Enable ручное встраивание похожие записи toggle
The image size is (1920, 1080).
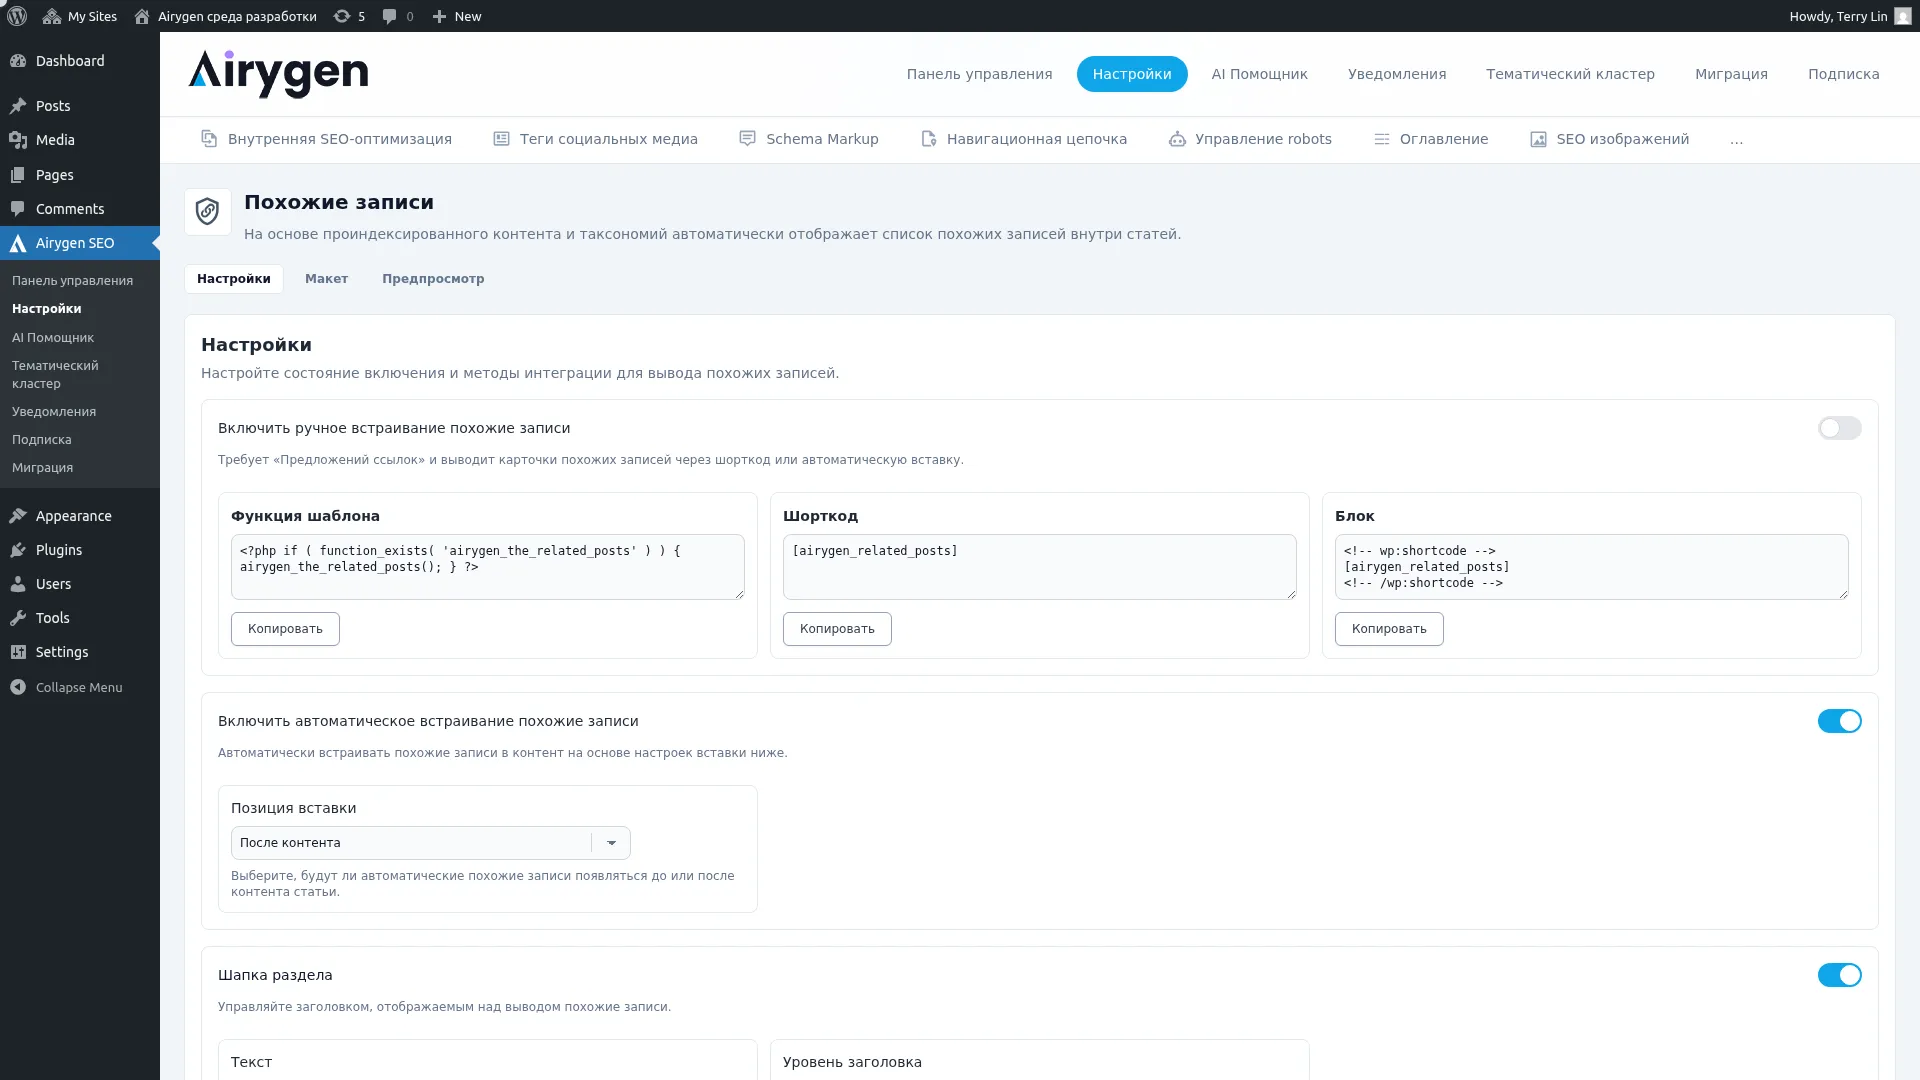[1839, 428]
